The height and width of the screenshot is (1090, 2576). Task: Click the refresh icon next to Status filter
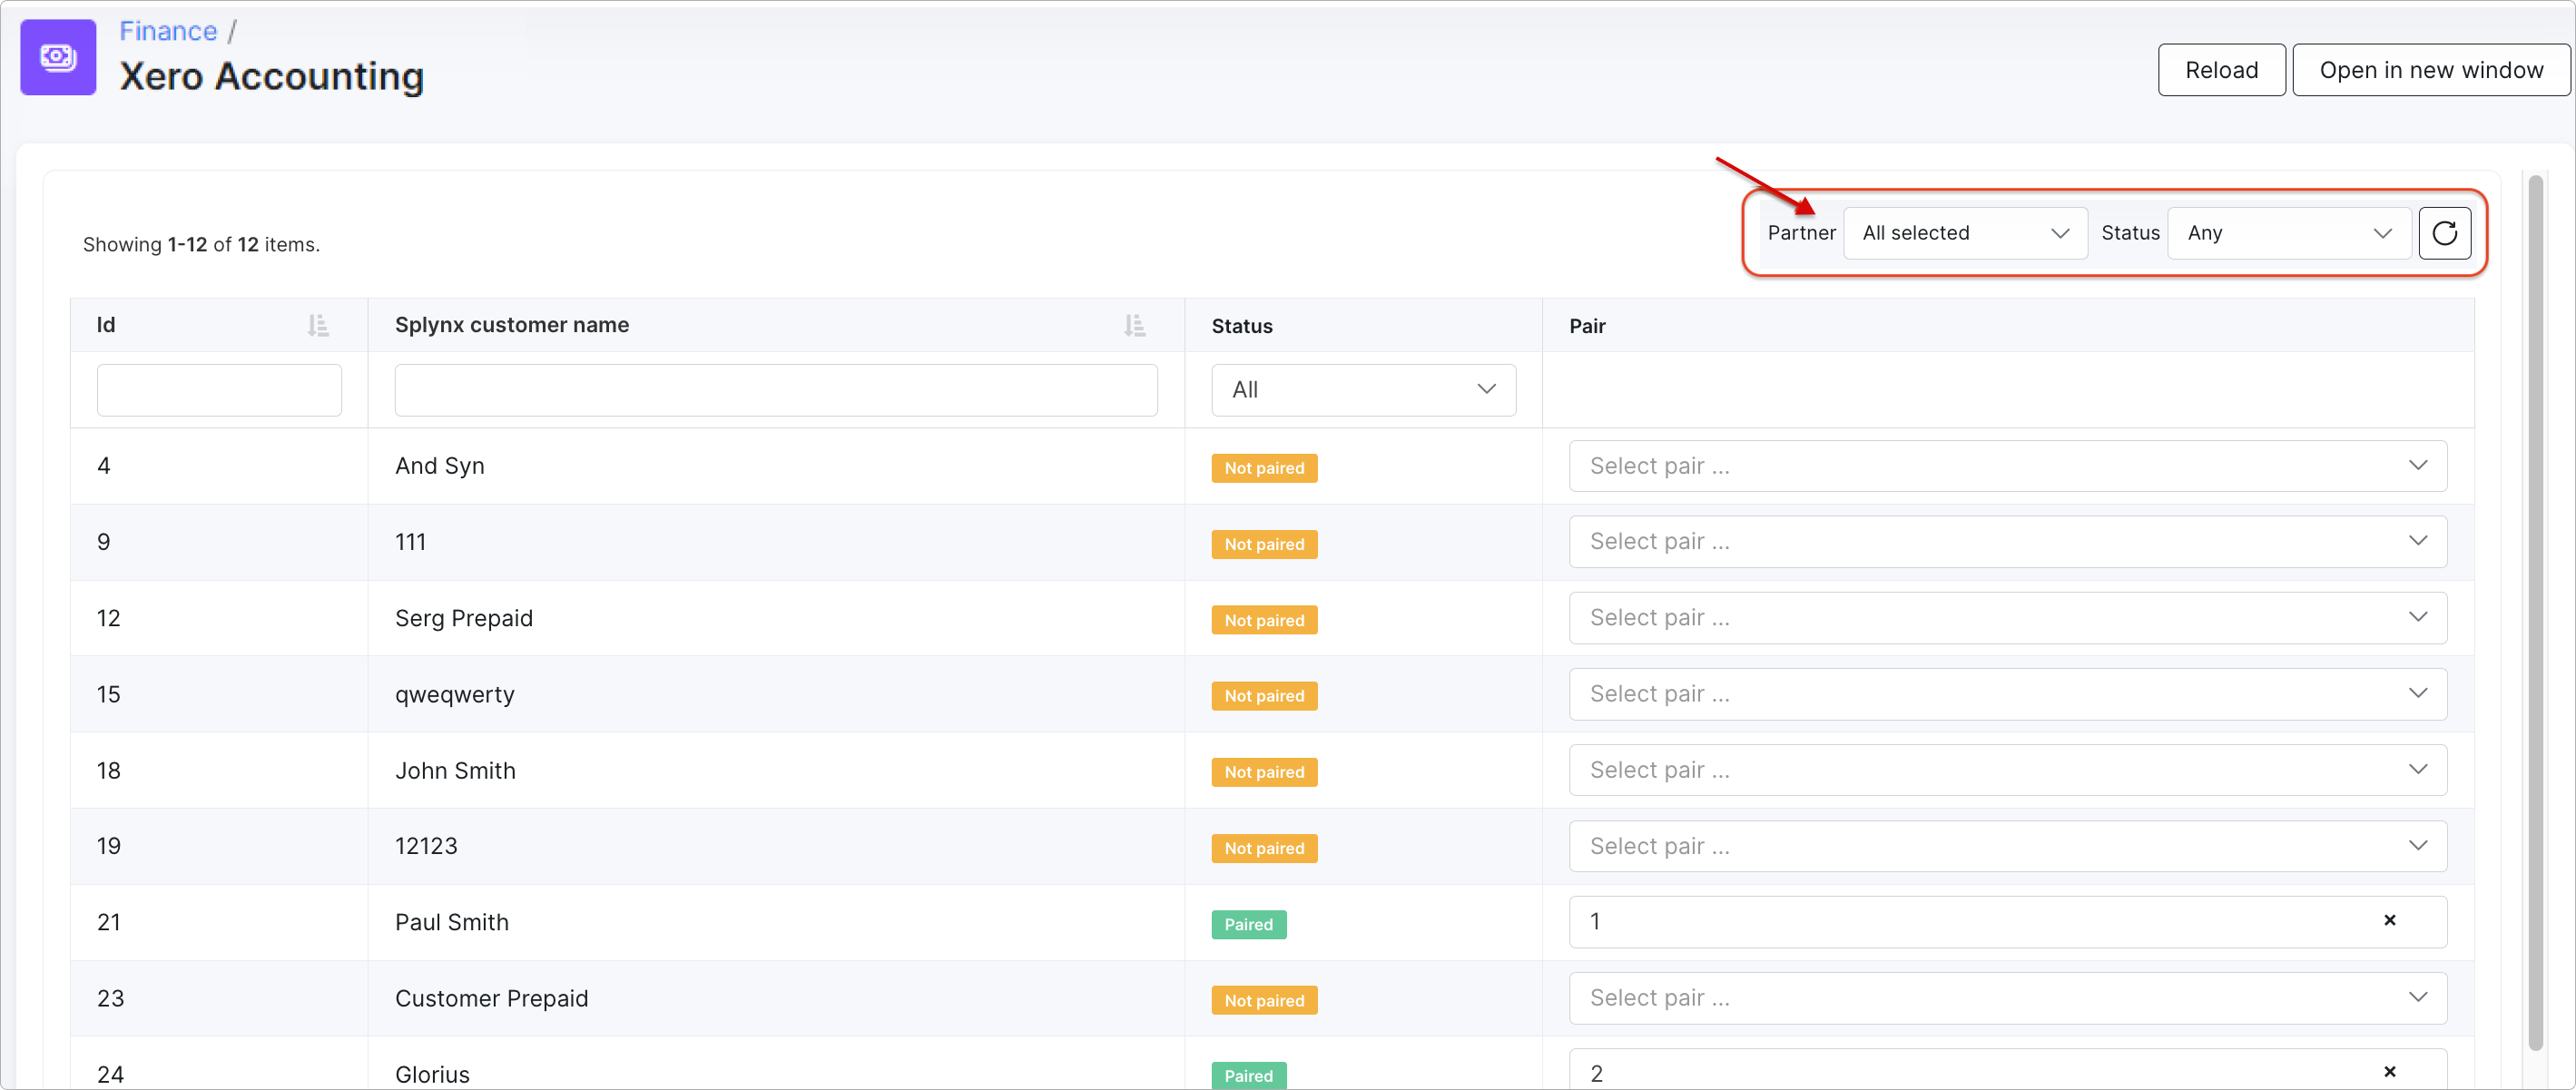[x=2444, y=233]
